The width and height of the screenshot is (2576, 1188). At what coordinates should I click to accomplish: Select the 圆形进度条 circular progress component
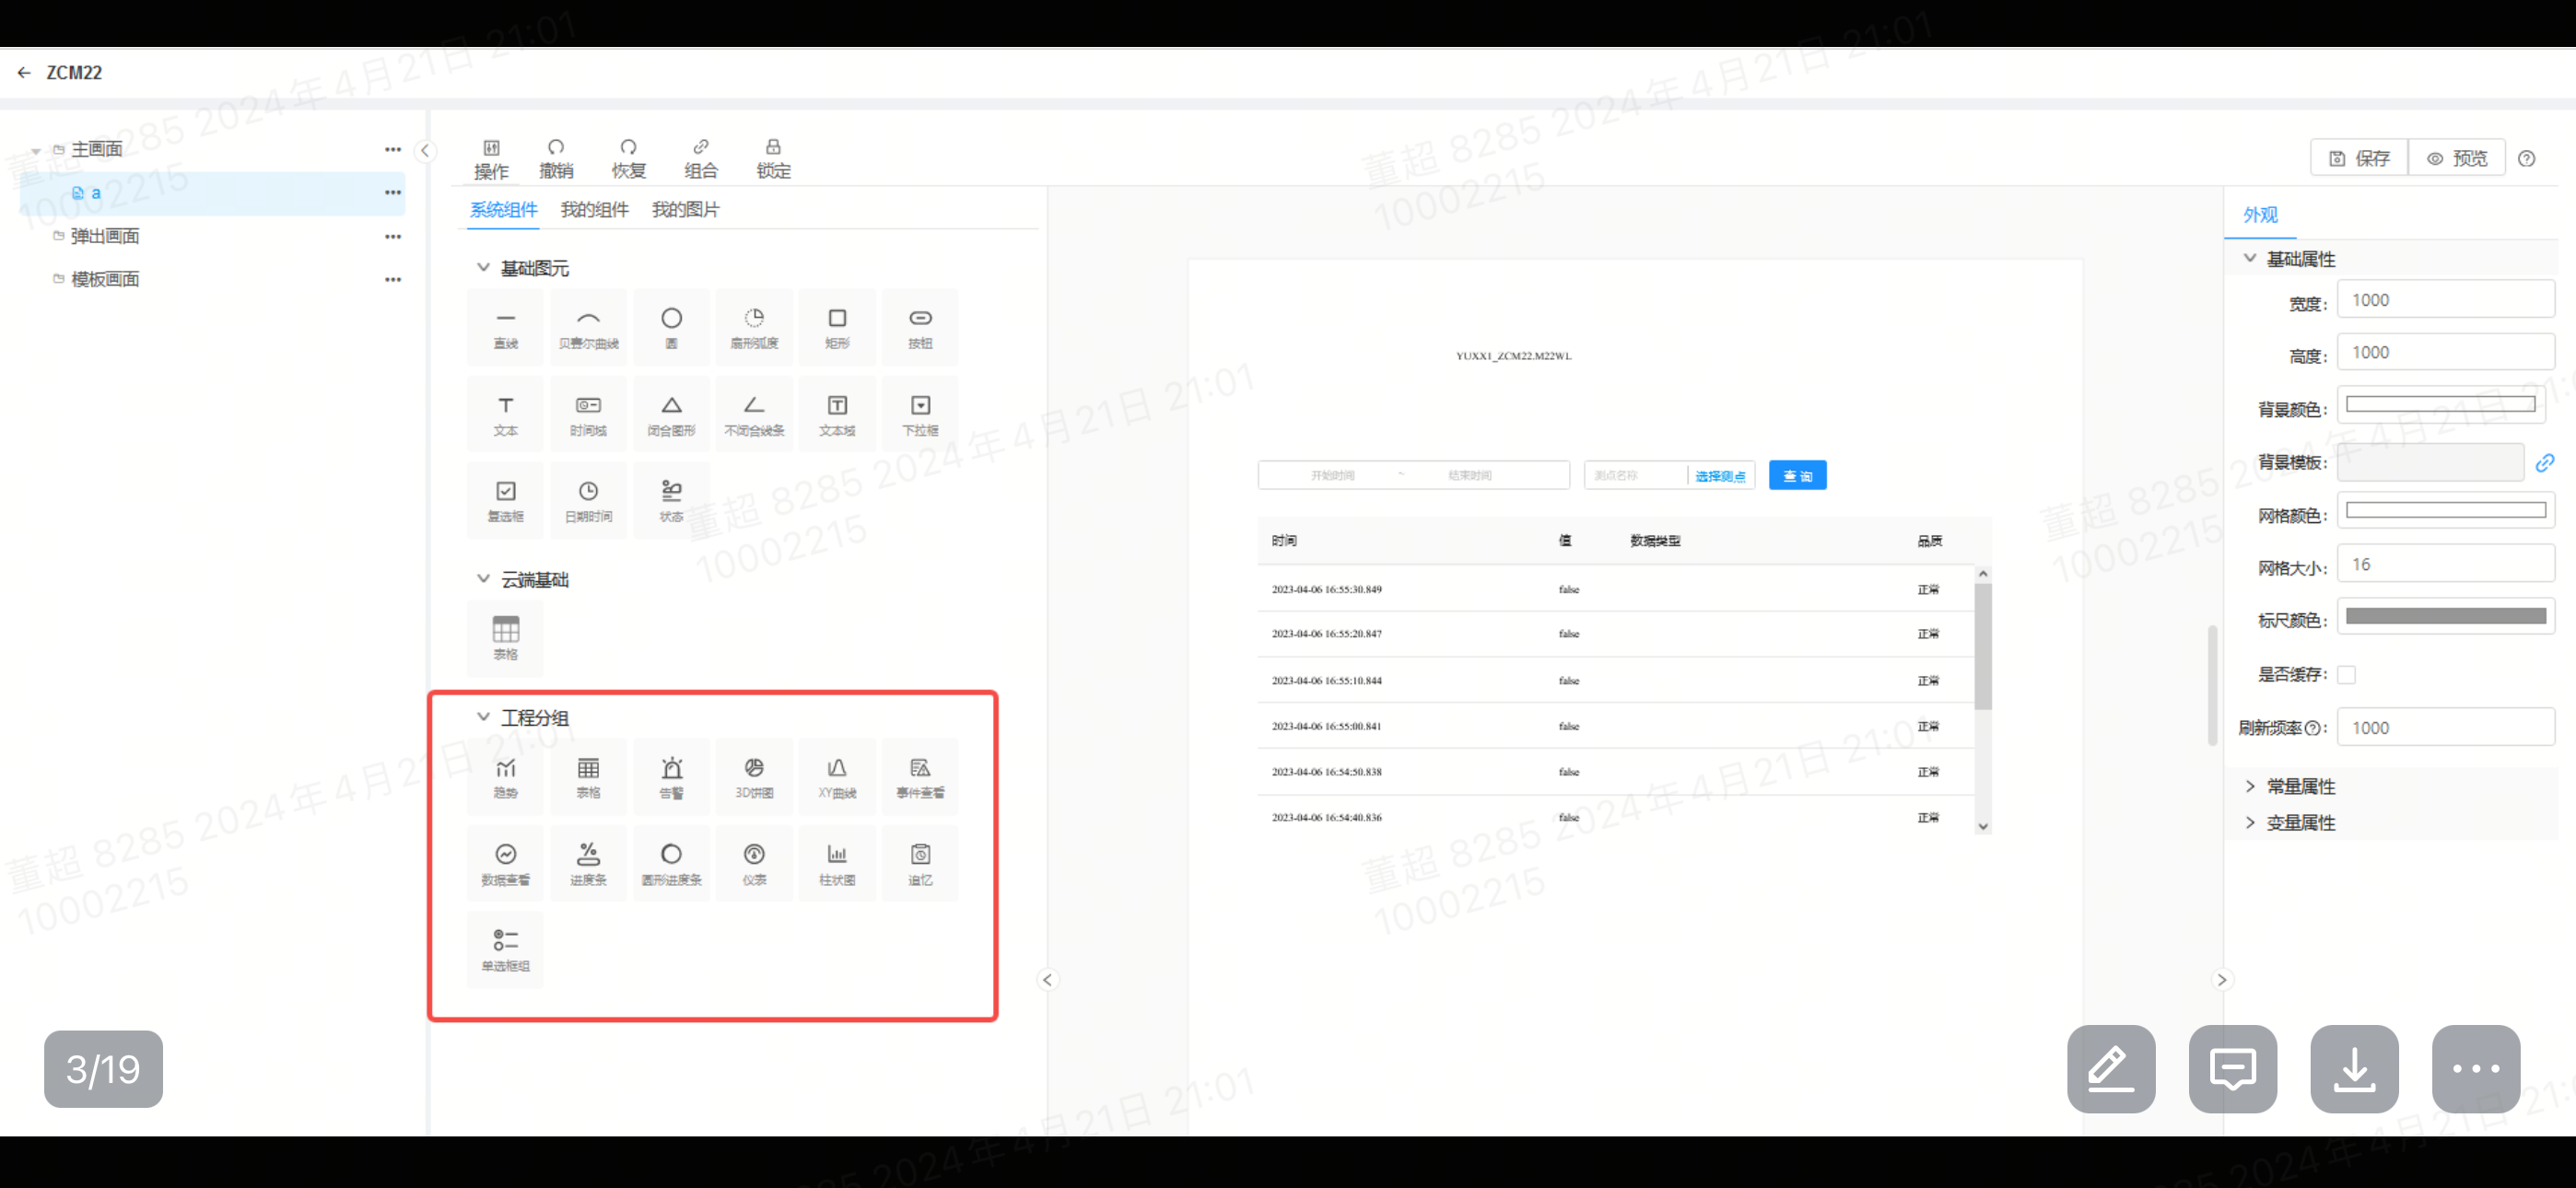672,864
